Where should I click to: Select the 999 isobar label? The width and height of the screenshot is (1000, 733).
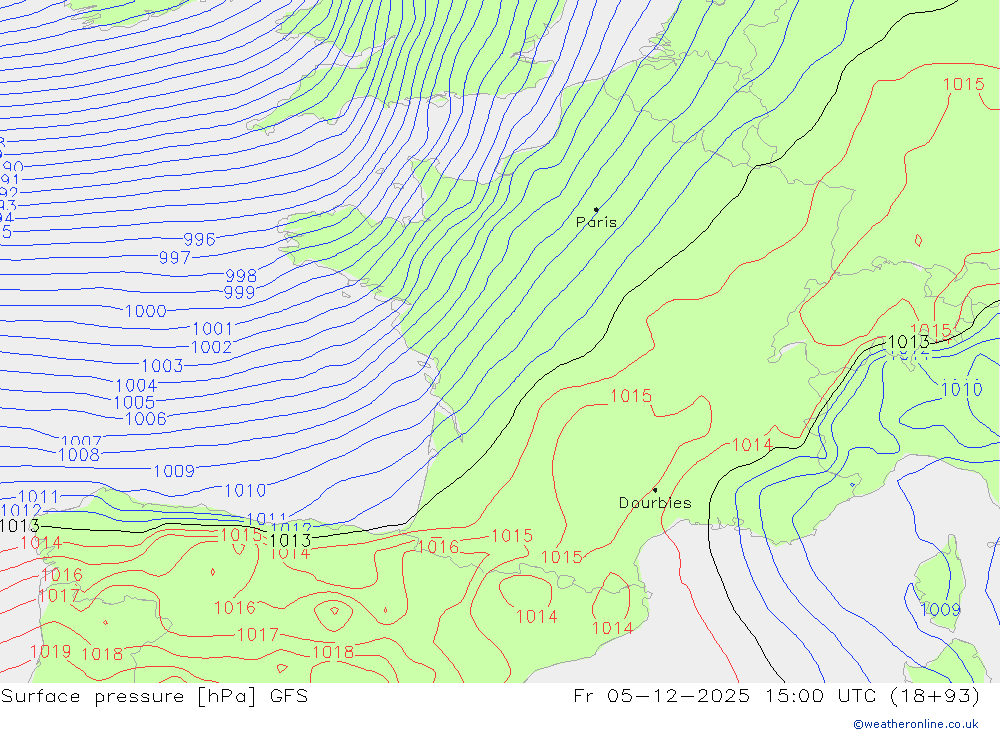pyautogui.click(x=239, y=292)
